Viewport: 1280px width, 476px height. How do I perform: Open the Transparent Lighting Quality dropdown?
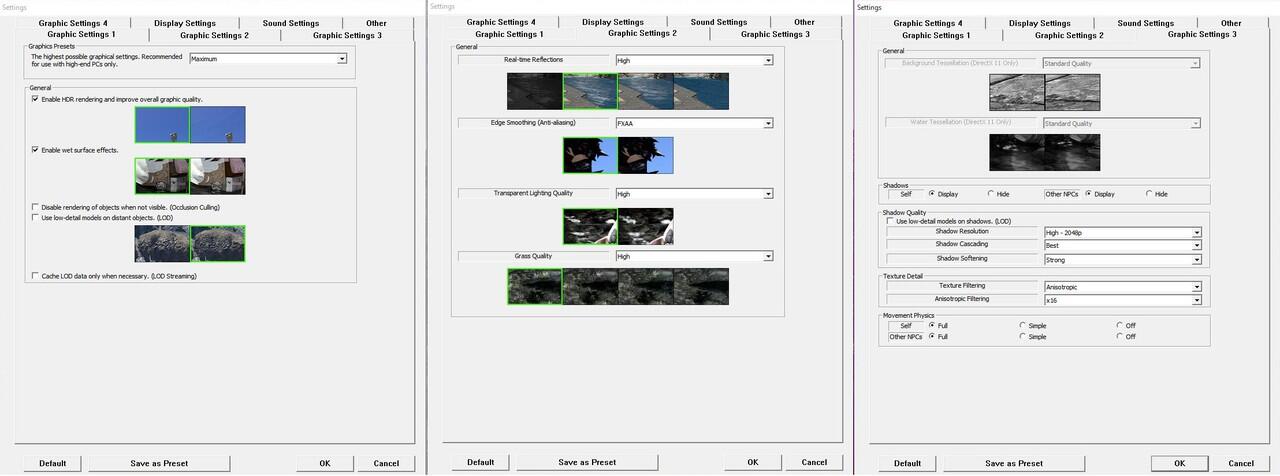click(x=694, y=194)
